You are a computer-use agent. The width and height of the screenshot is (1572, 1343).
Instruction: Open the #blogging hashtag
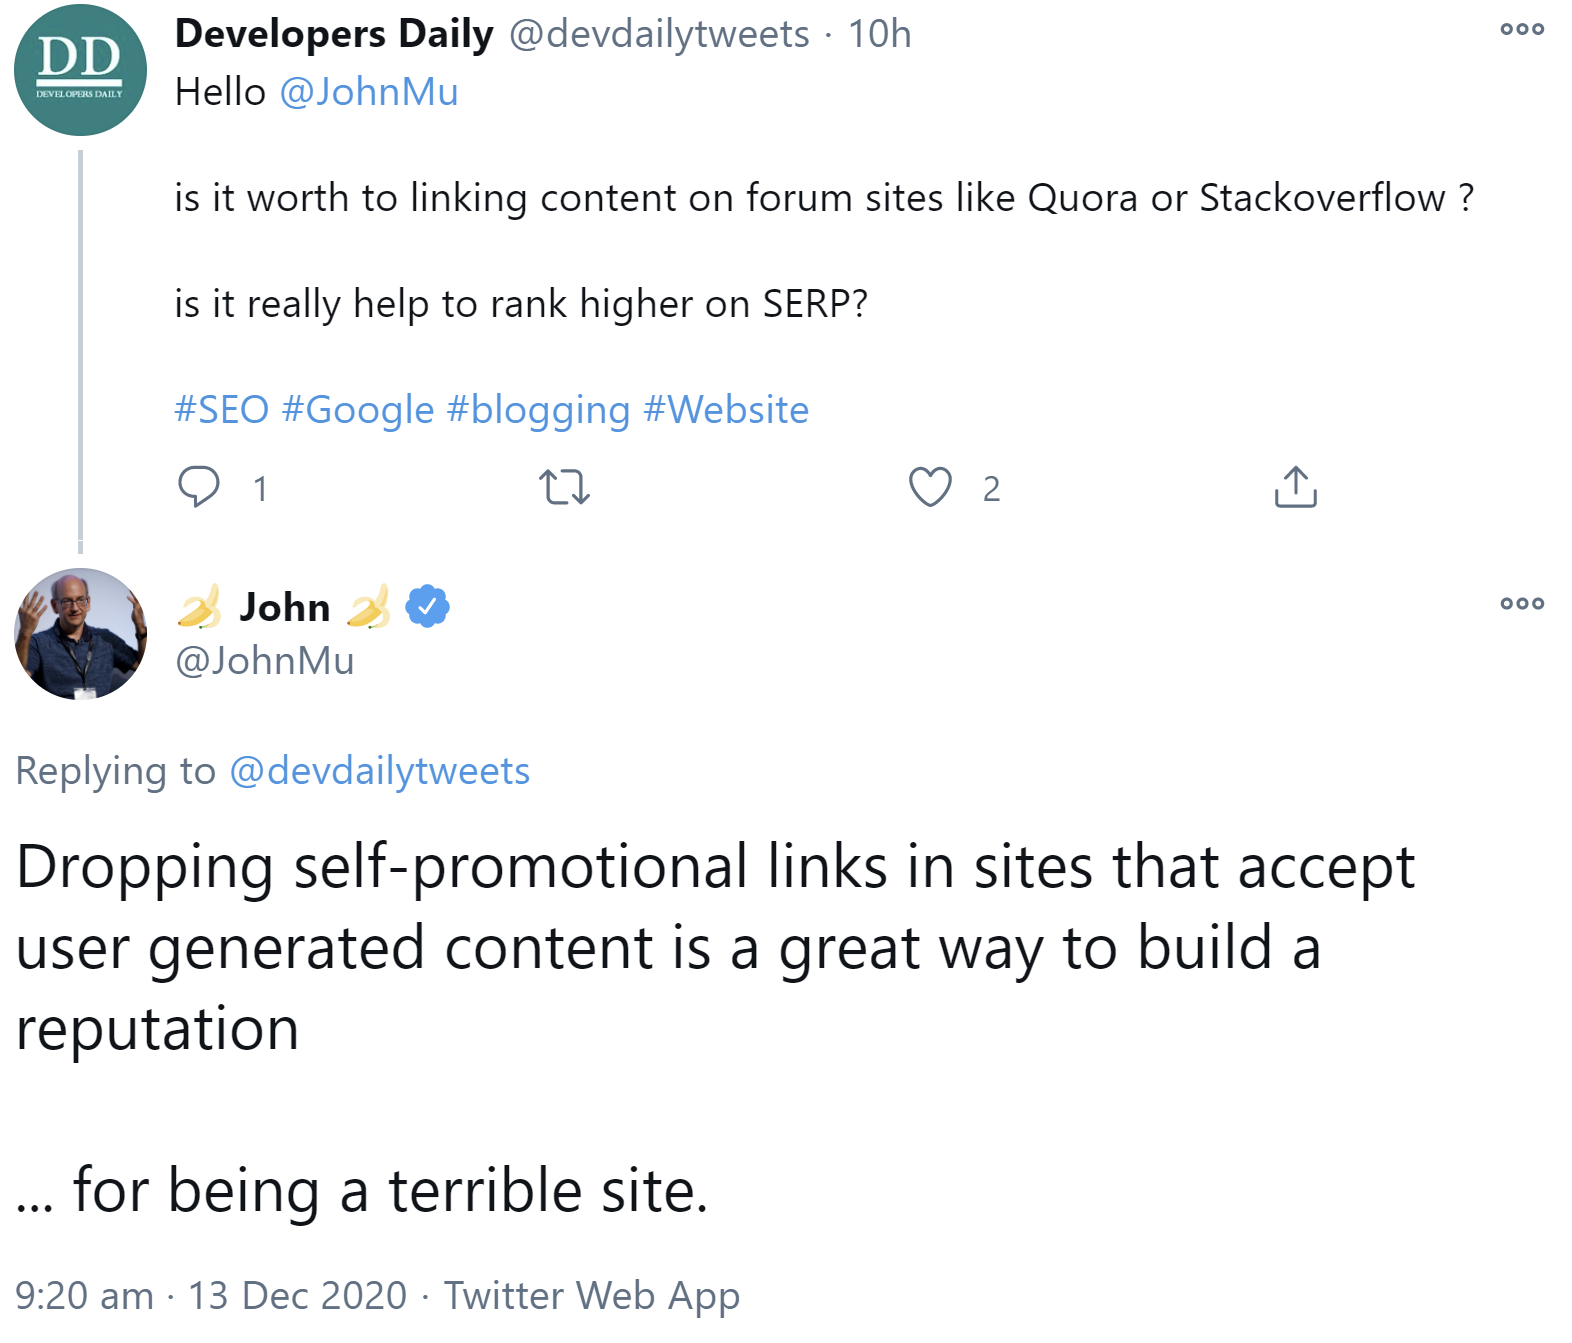click(x=534, y=408)
